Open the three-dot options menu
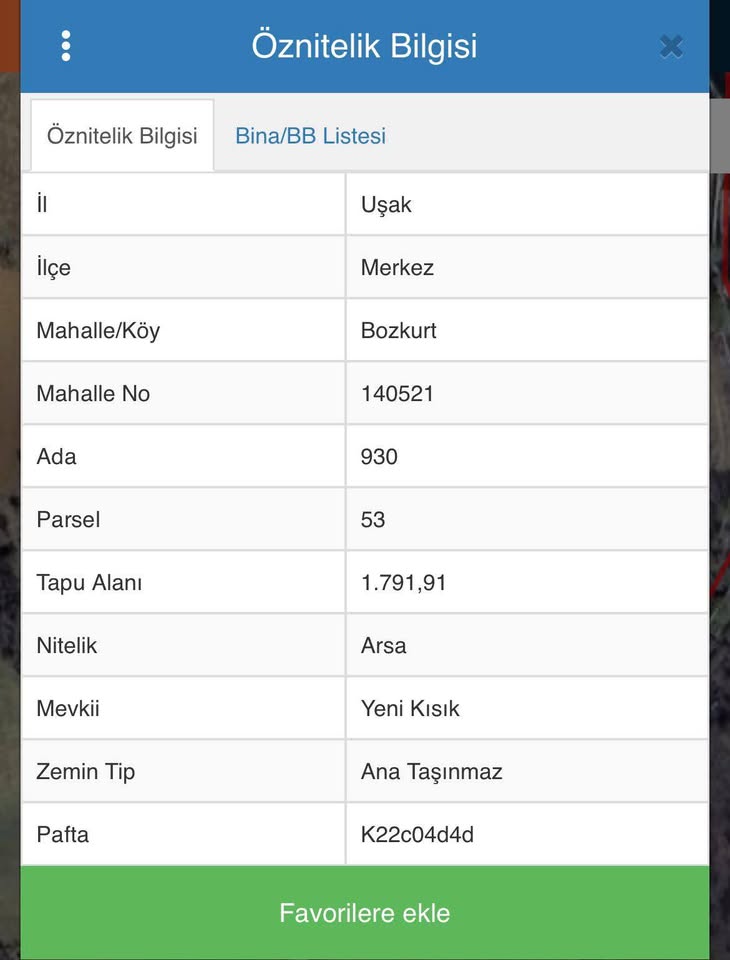The width and height of the screenshot is (730, 960). 66,46
